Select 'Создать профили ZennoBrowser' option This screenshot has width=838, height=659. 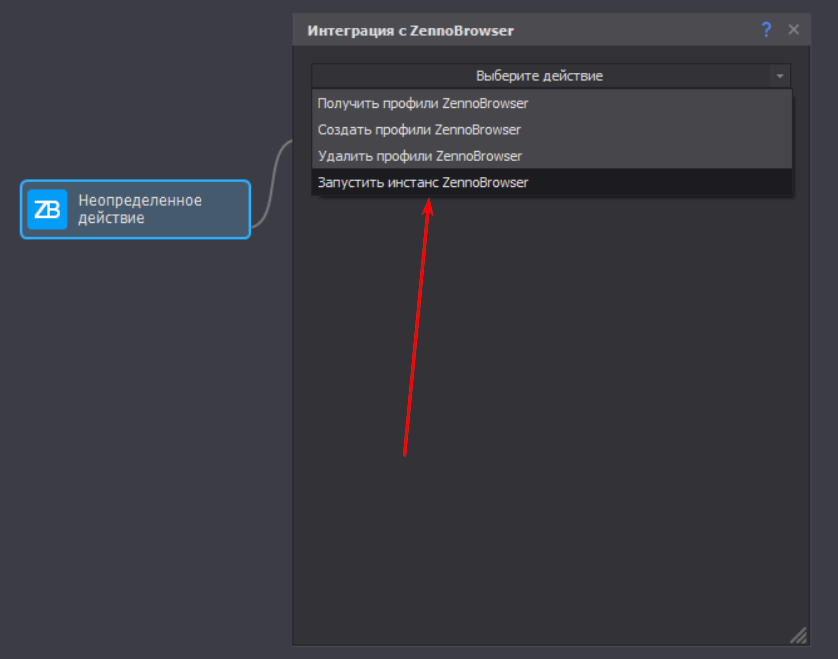tap(552, 130)
